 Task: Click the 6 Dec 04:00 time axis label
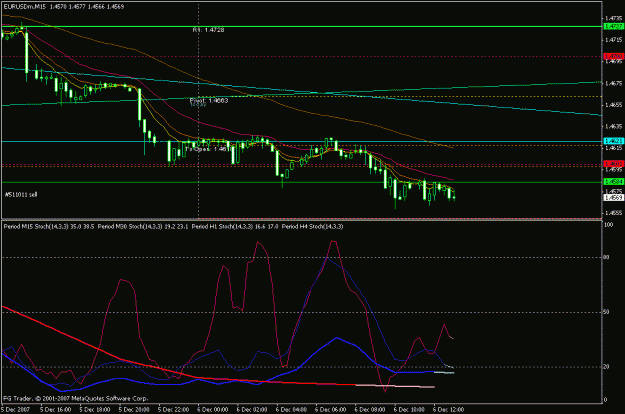291,409
